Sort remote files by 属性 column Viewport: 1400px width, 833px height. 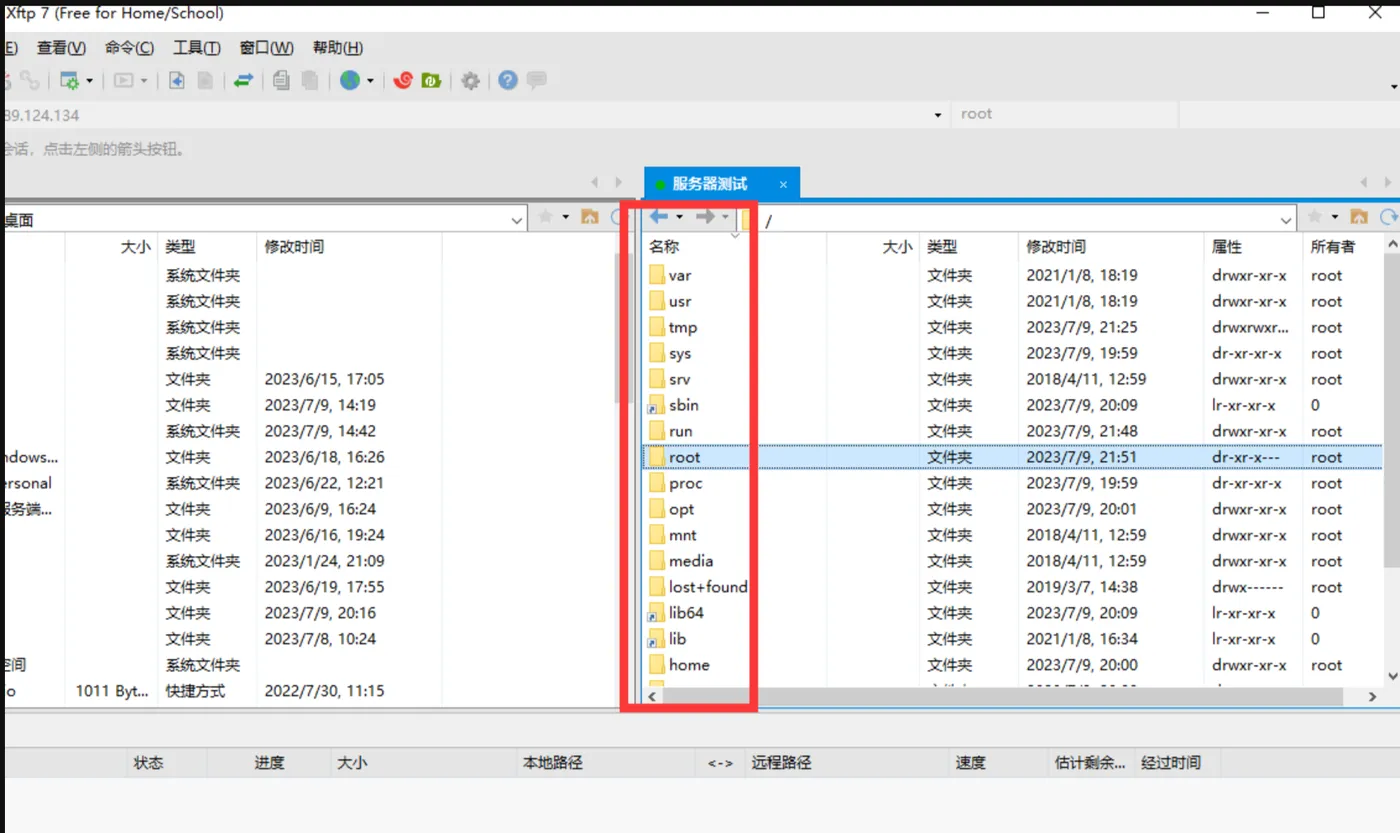tap(1227, 246)
